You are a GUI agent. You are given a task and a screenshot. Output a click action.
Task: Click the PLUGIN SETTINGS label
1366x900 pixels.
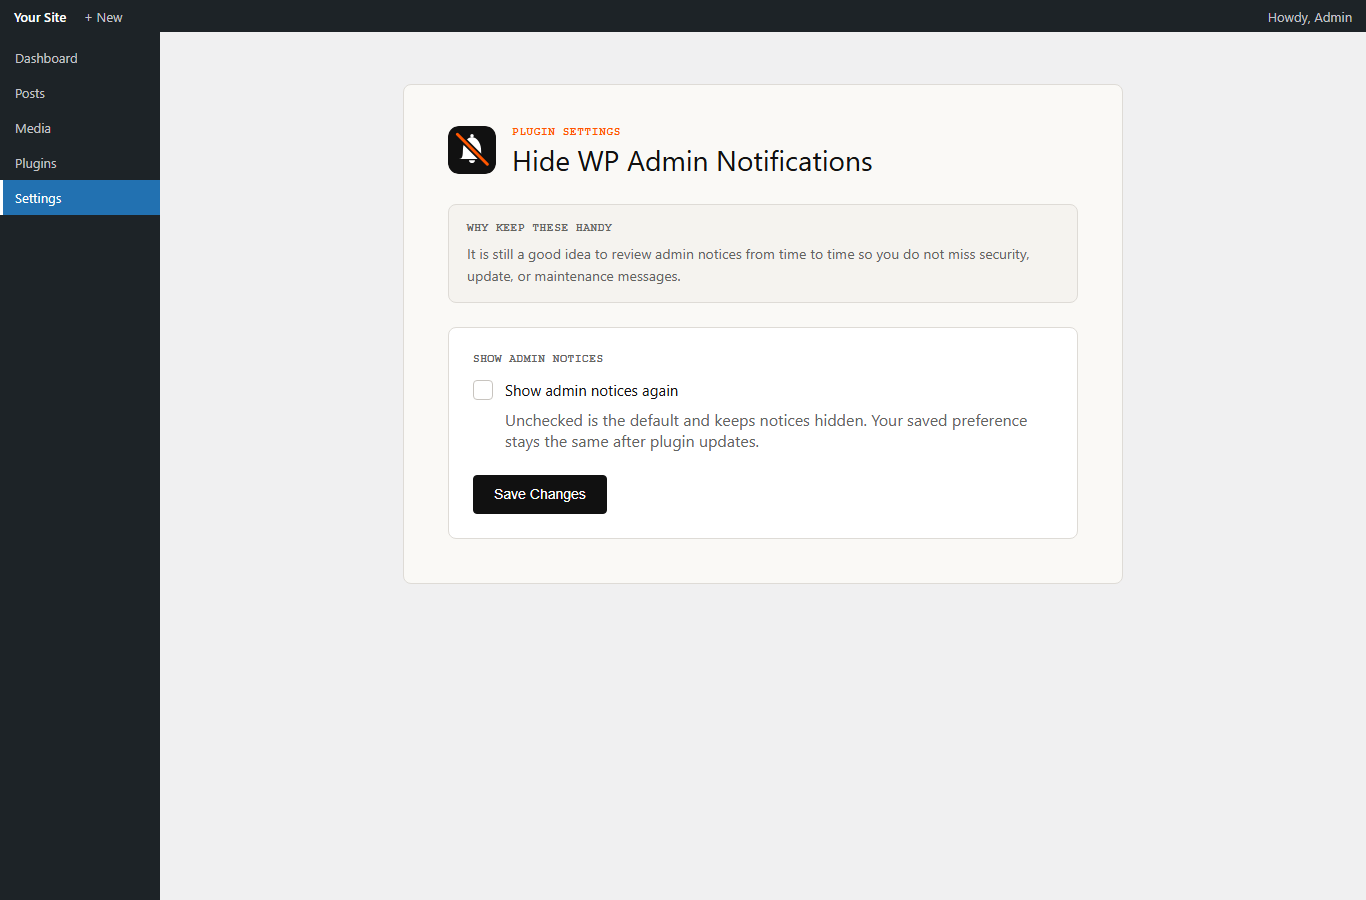coord(566,131)
